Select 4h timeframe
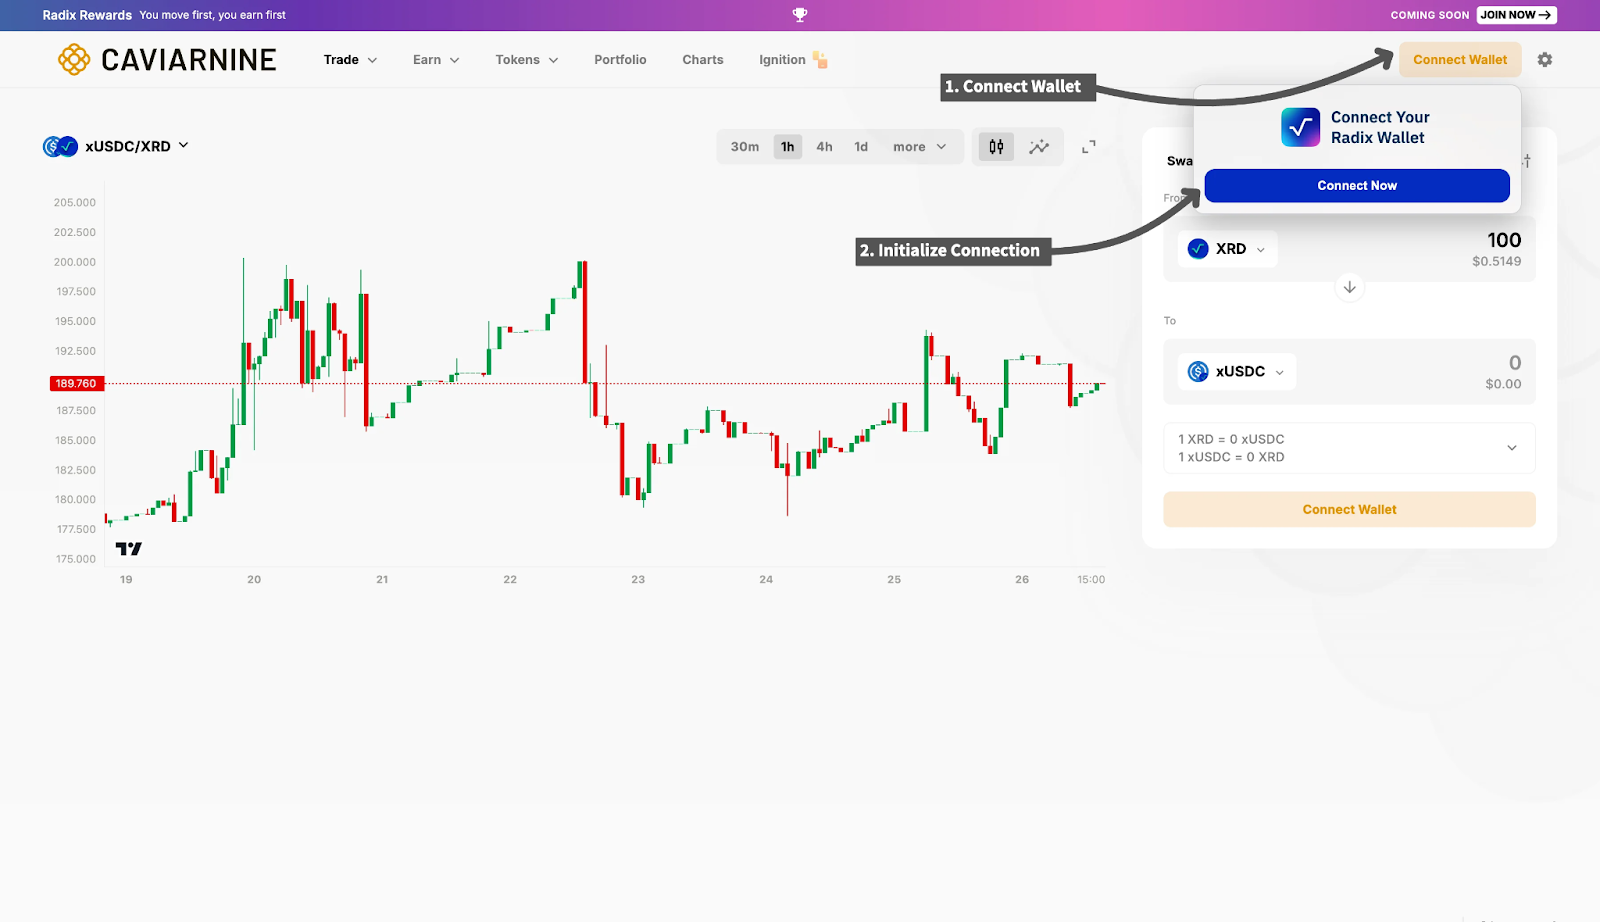The image size is (1600, 922). click(x=824, y=147)
